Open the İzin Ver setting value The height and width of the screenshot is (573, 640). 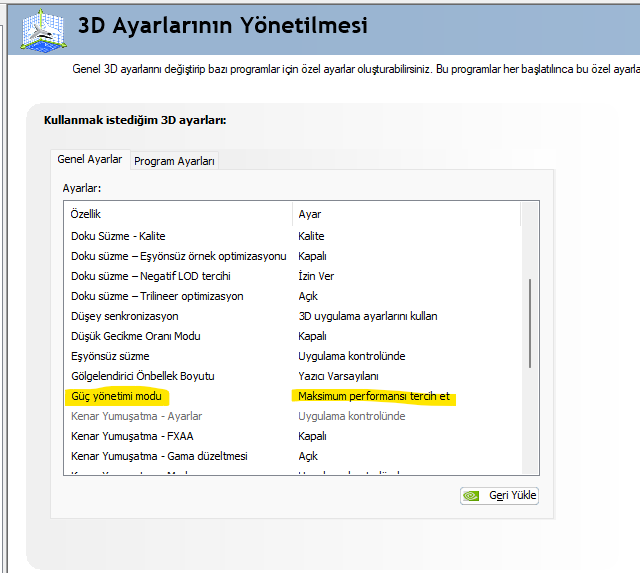coord(316,276)
